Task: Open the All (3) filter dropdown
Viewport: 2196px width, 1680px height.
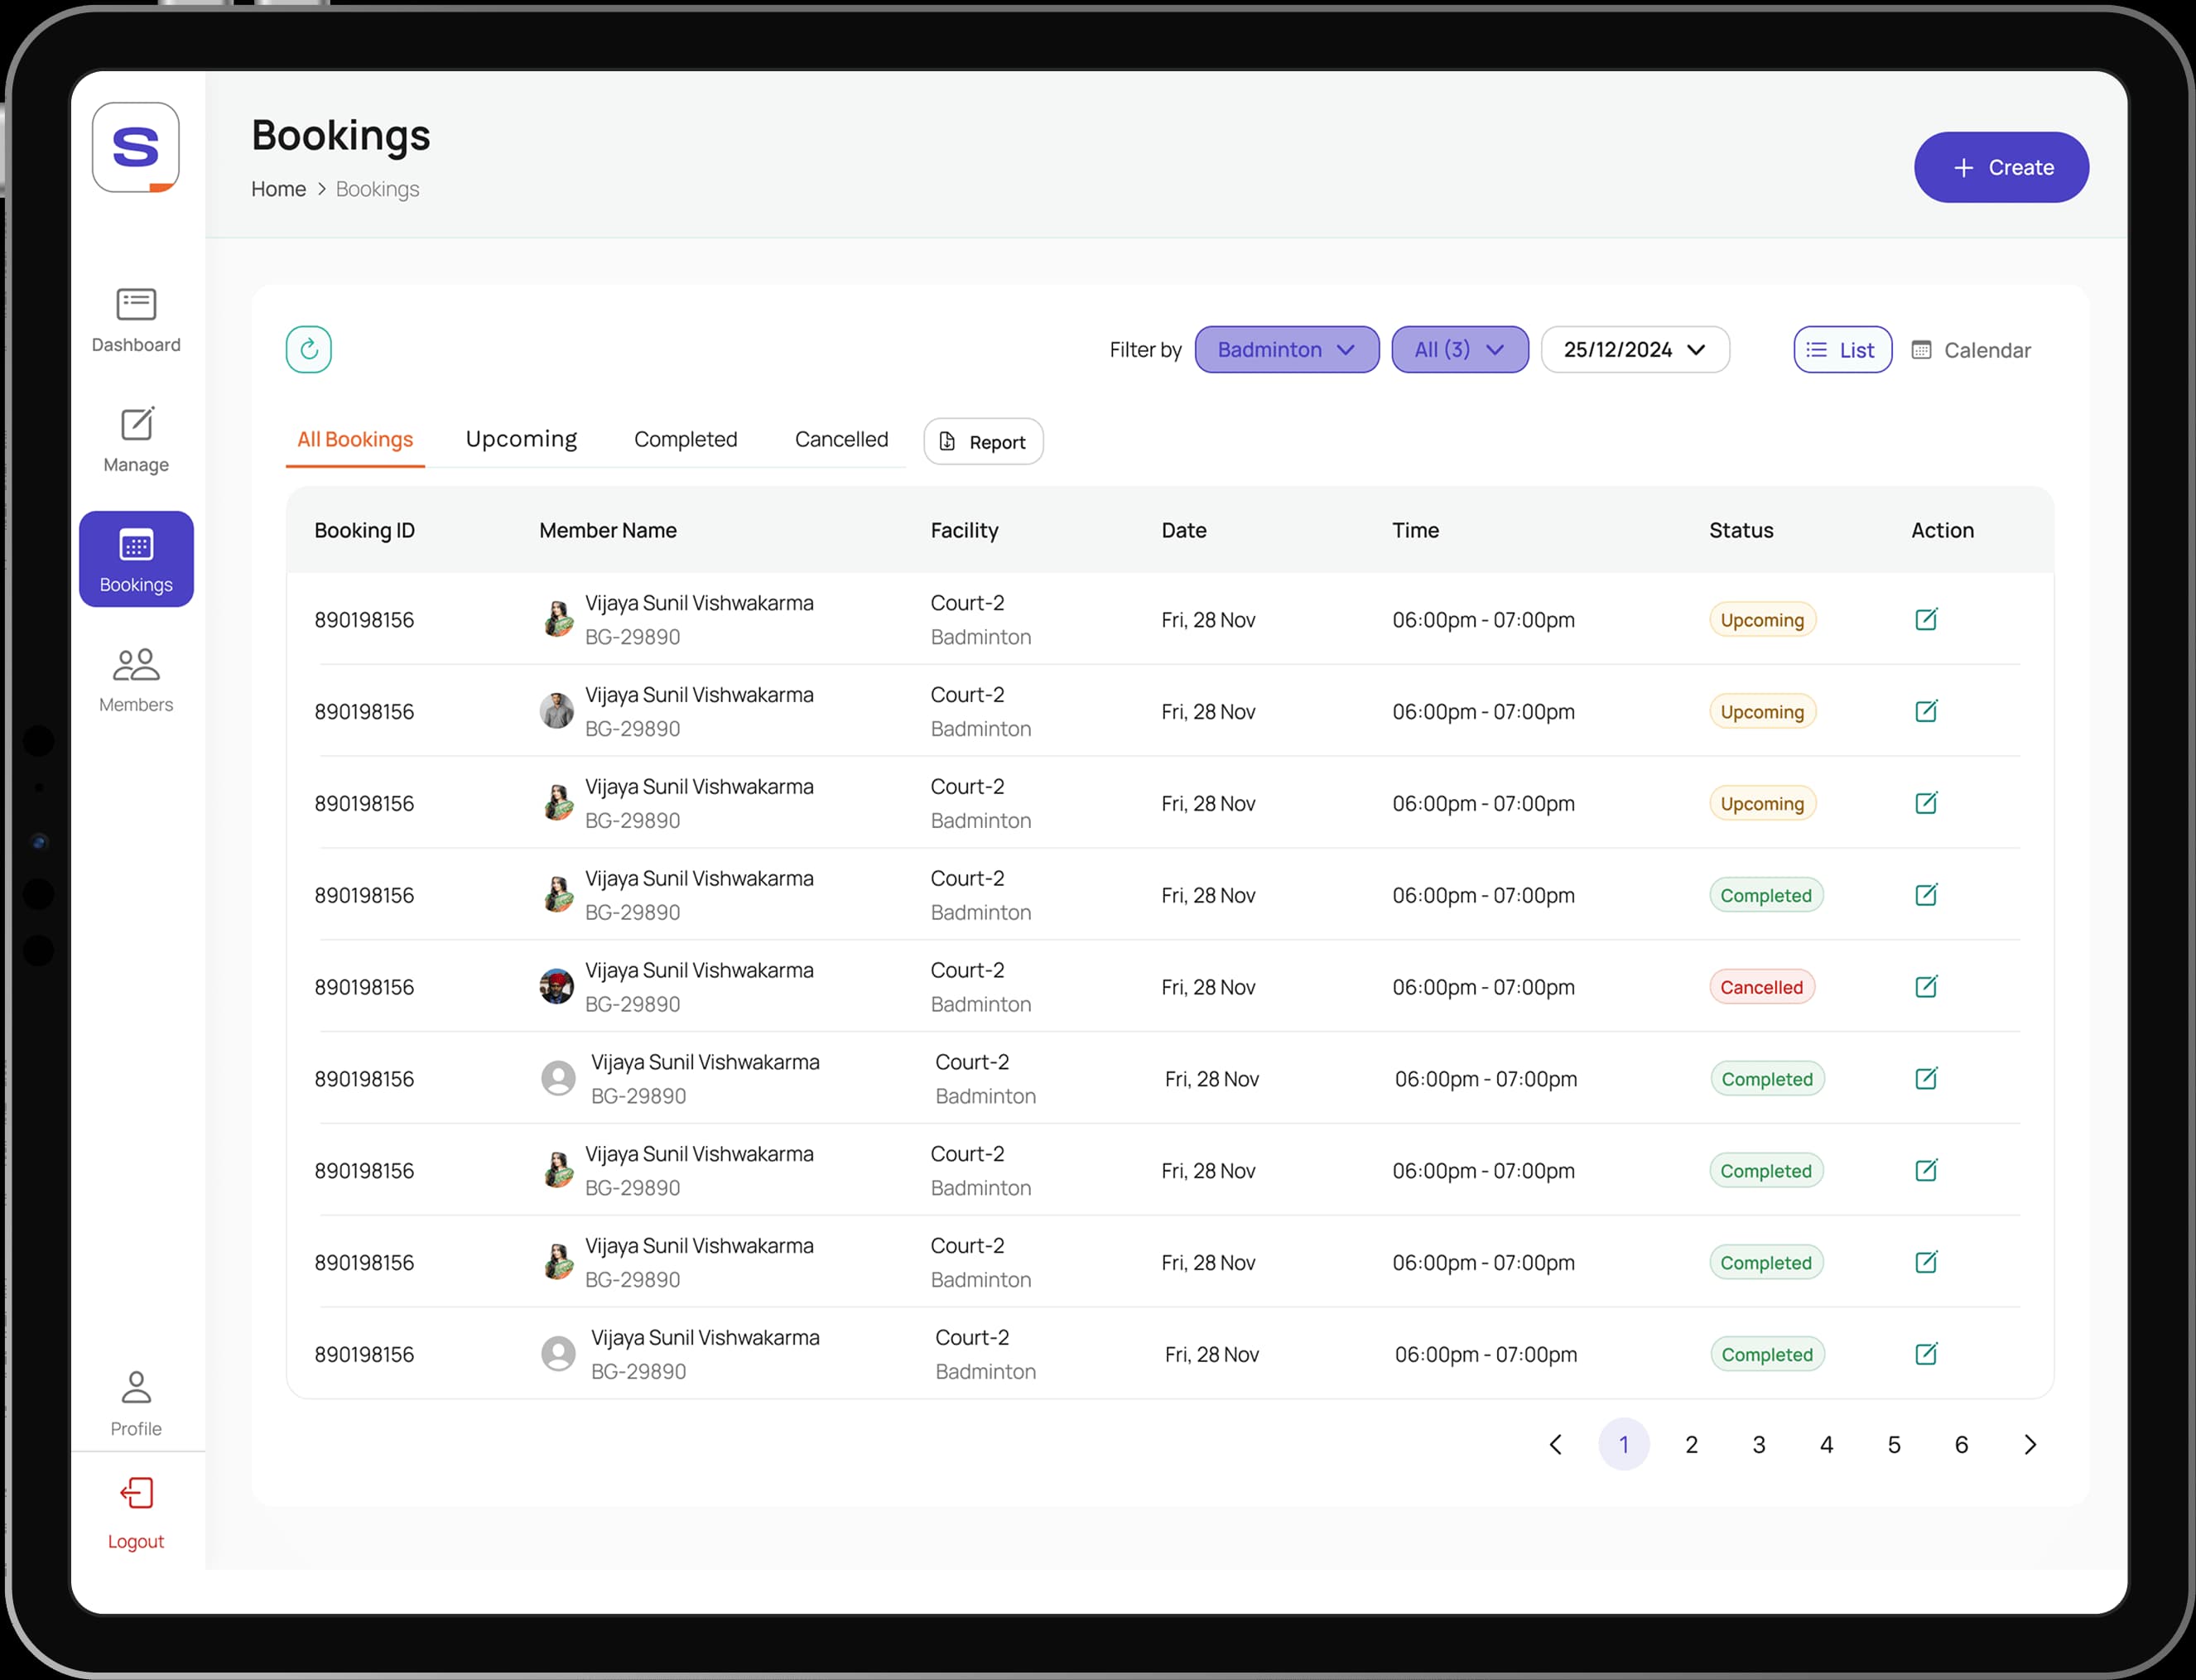Action: click(1458, 350)
